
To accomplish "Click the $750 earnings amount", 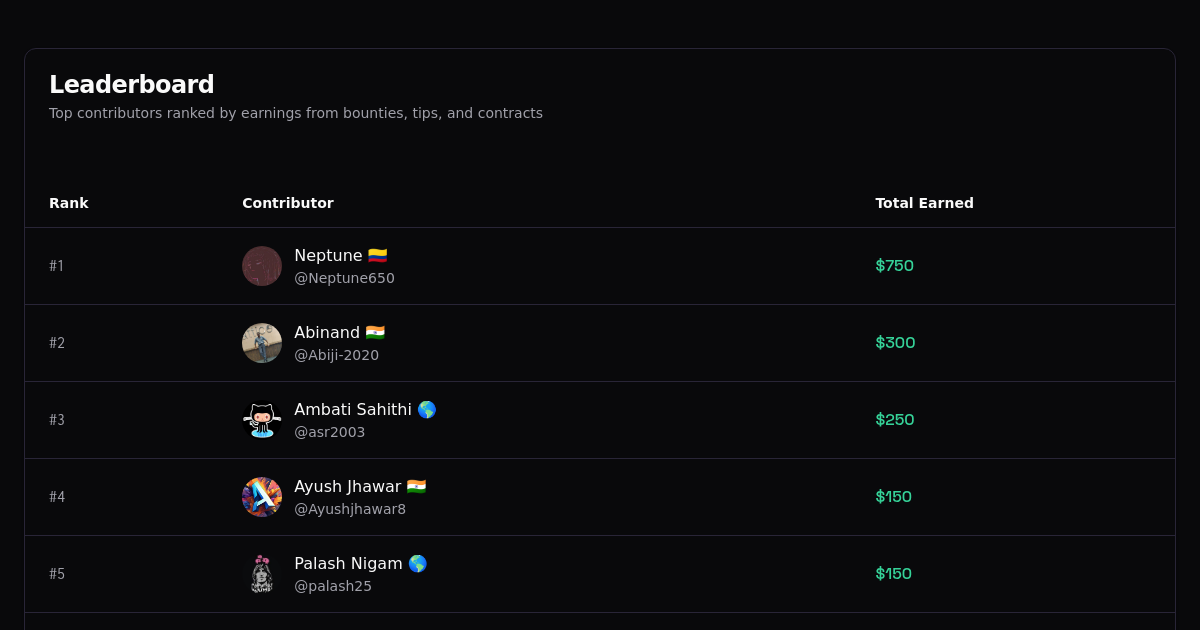I will [x=894, y=266].
